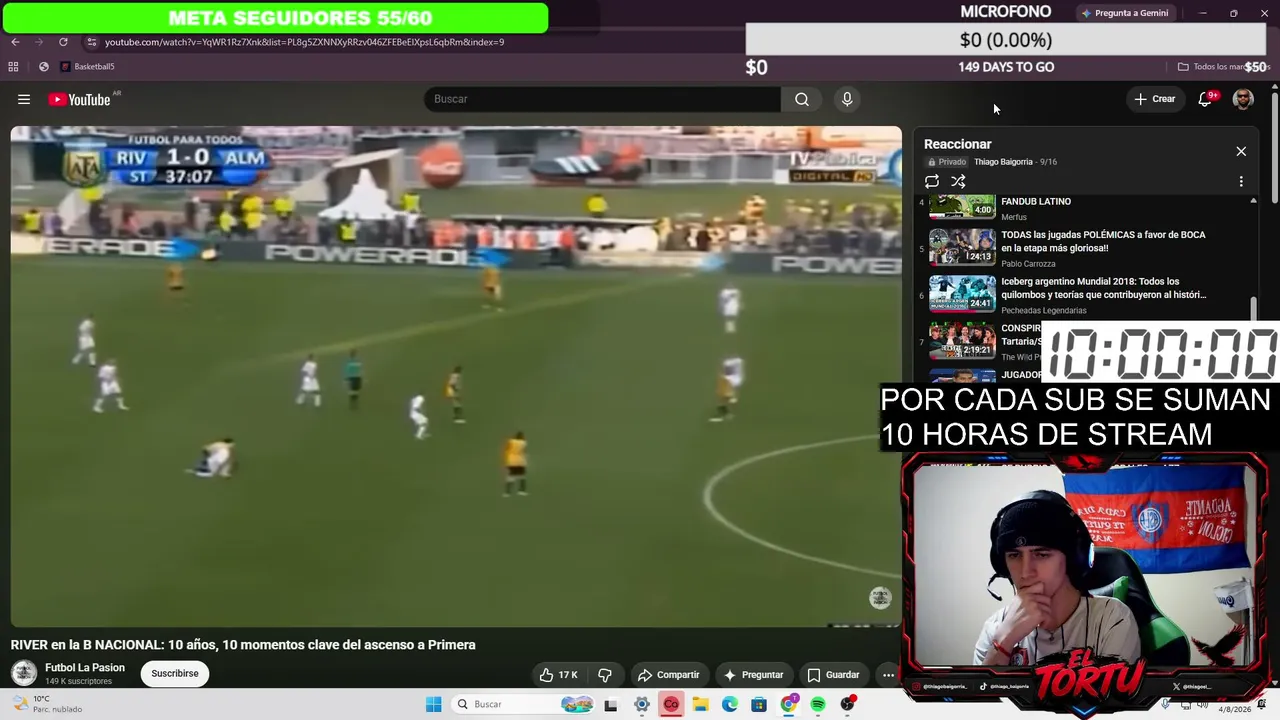
Task: Open thumbnail of Boca jugadas polémicas video
Action: pyautogui.click(x=962, y=246)
